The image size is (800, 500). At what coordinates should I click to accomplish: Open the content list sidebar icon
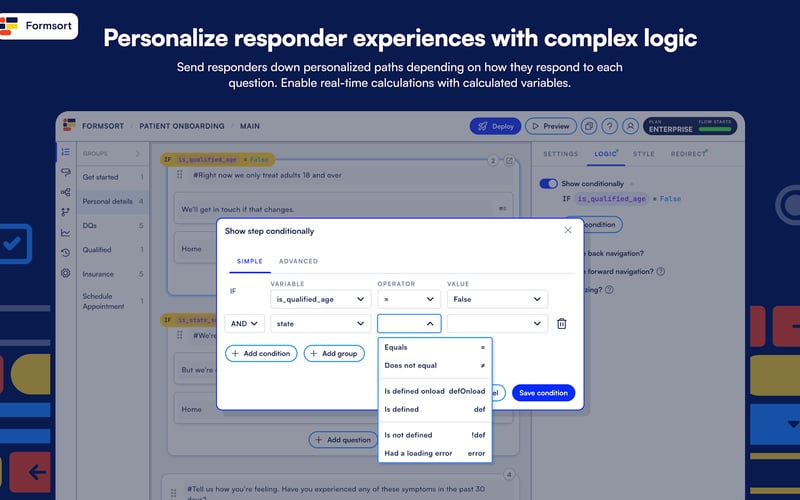tap(65, 152)
